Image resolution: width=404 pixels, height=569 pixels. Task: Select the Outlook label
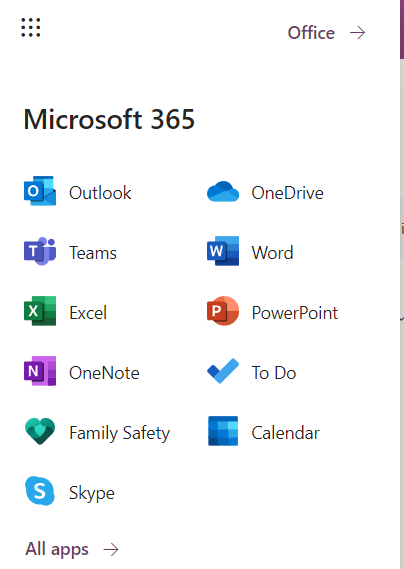click(100, 193)
